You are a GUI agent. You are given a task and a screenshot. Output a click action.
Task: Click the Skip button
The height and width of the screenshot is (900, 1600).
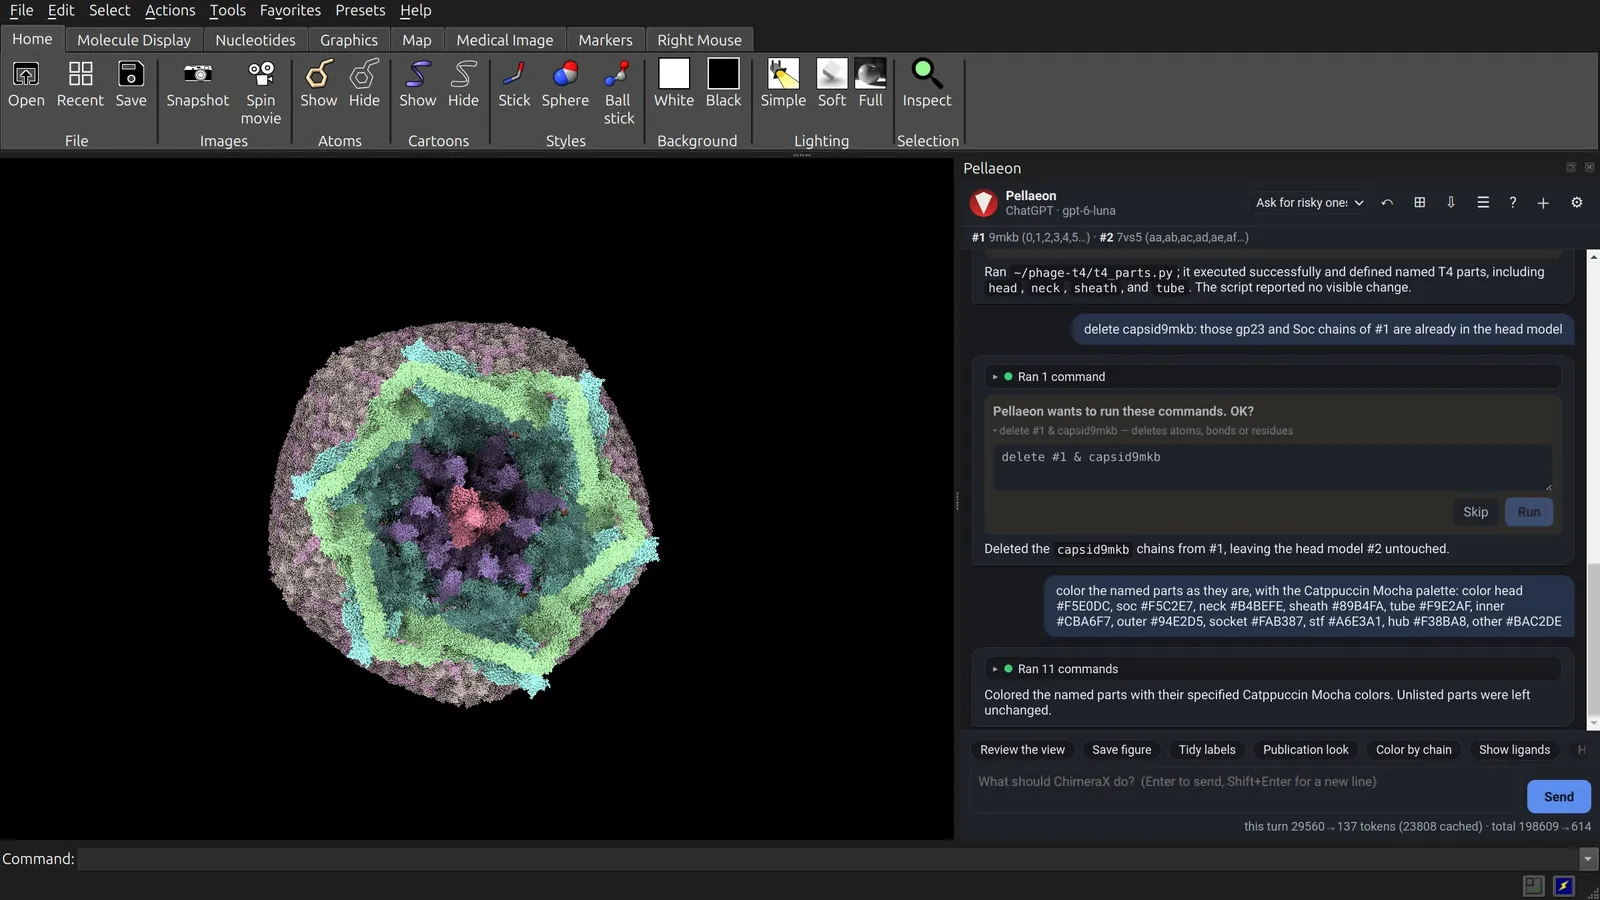coord(1476,512)
